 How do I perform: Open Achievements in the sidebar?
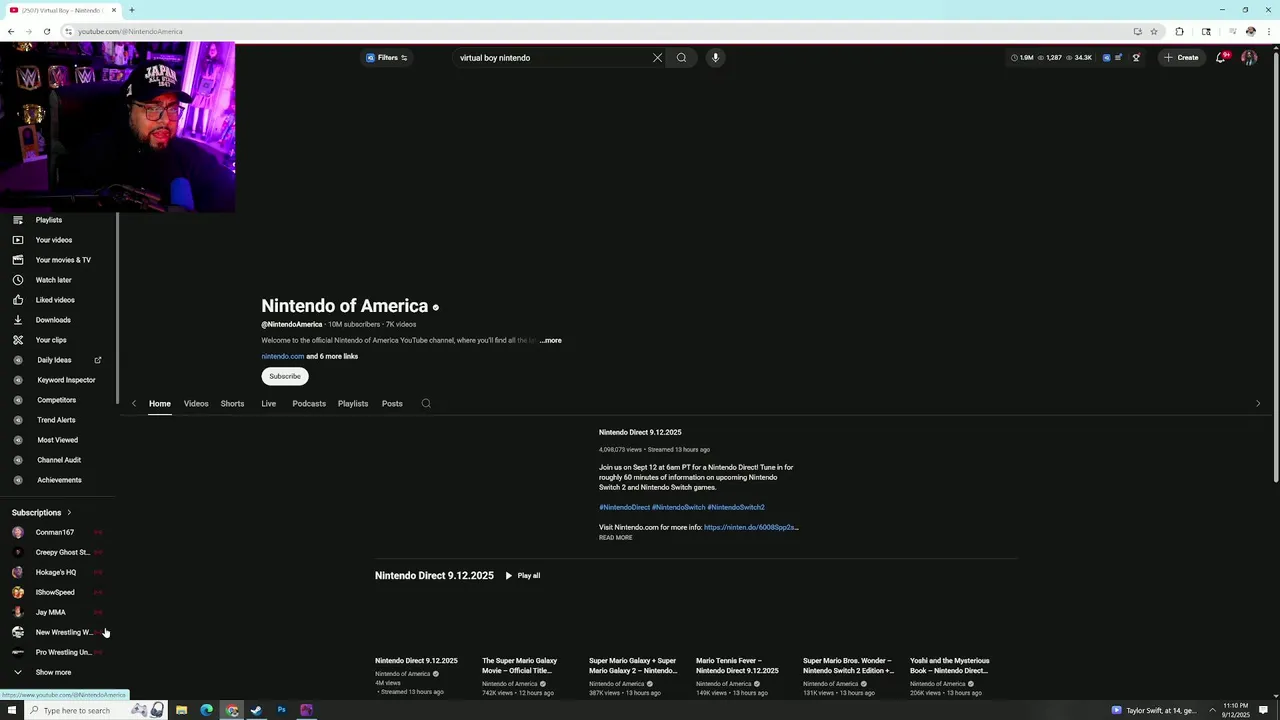point(59,480)
